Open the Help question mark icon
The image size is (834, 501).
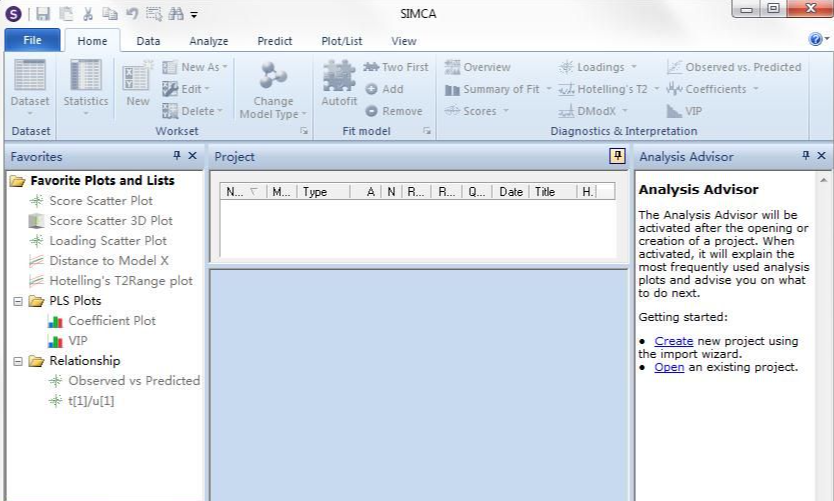(815, 39)
